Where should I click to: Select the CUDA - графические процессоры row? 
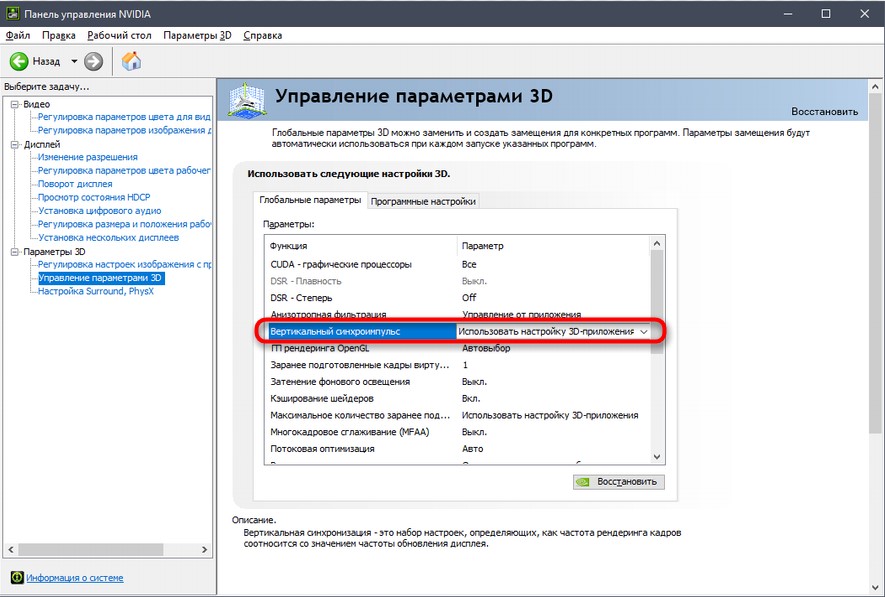coord(457,264)
